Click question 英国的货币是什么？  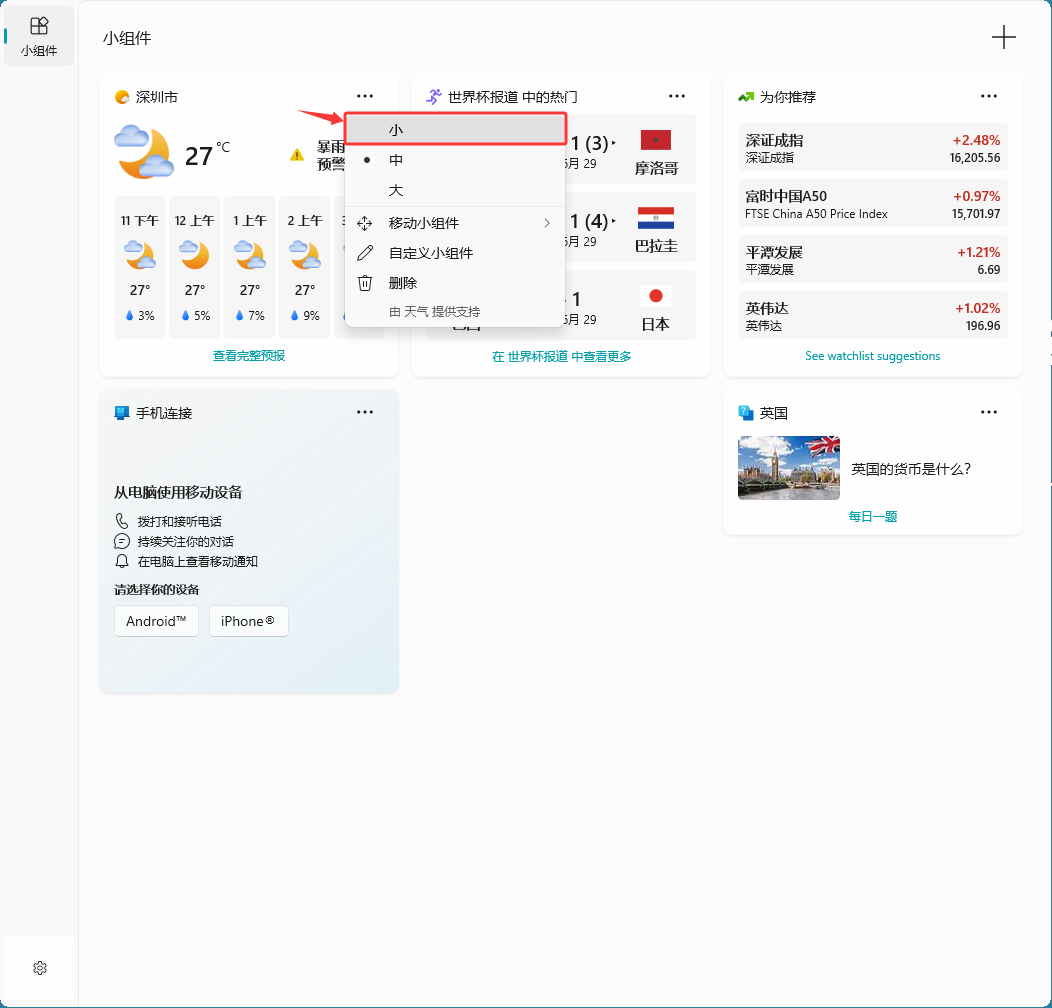911,469
